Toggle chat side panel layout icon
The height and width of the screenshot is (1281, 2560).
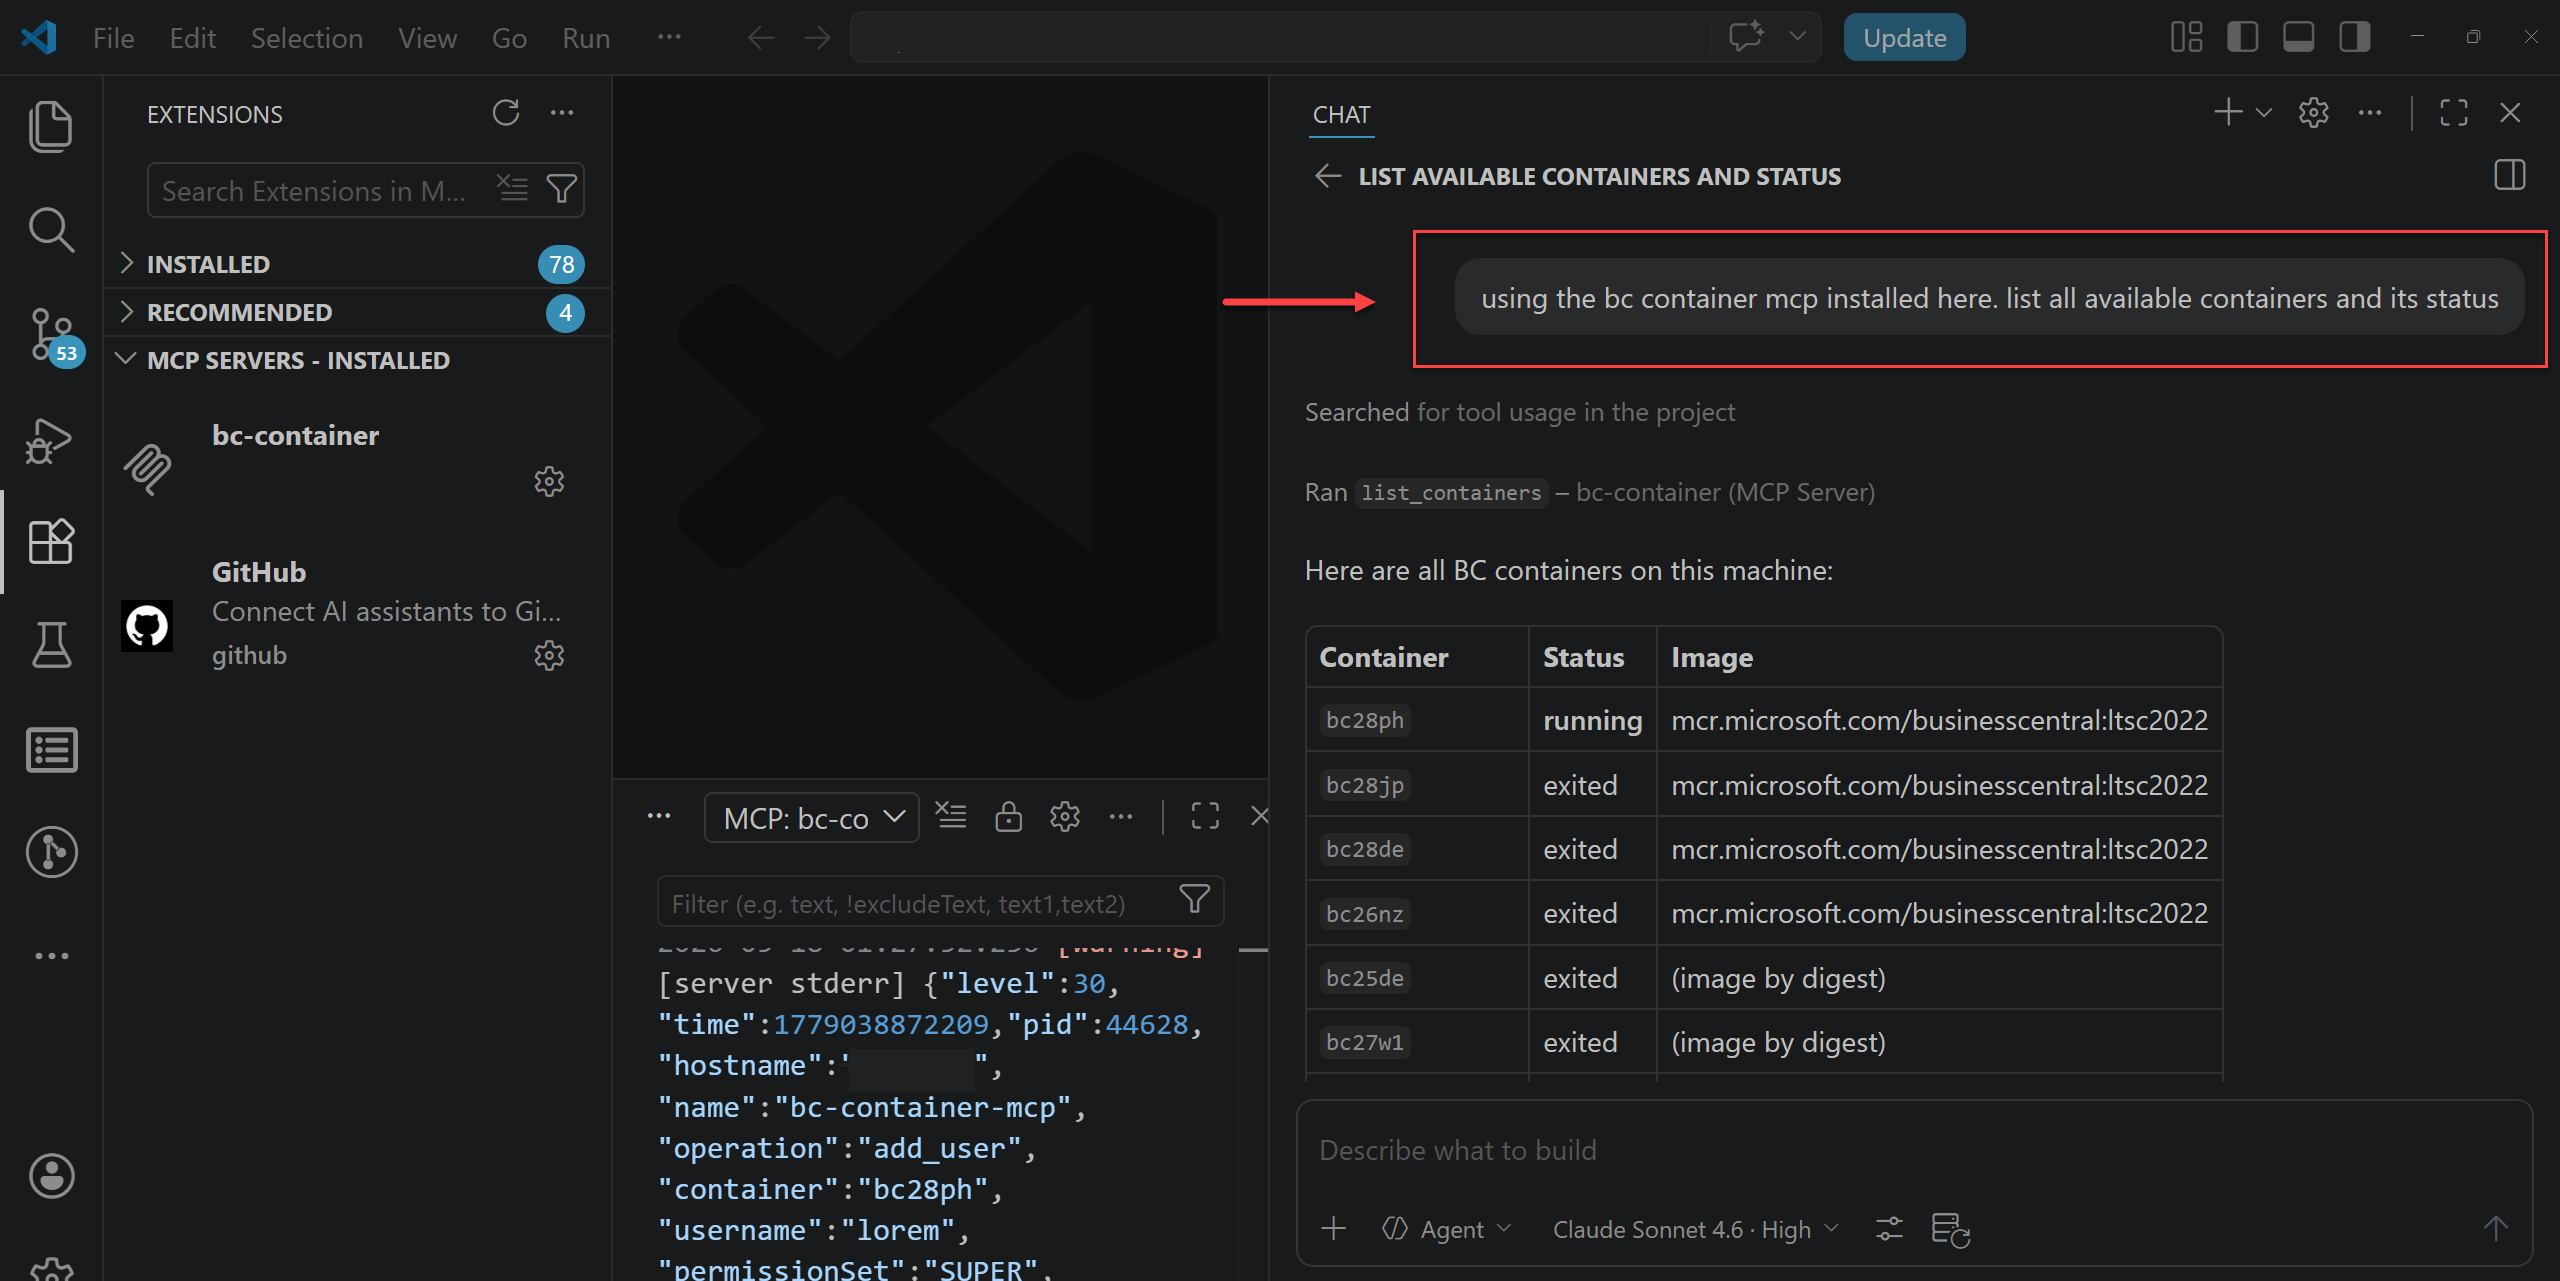[2510, 175]
